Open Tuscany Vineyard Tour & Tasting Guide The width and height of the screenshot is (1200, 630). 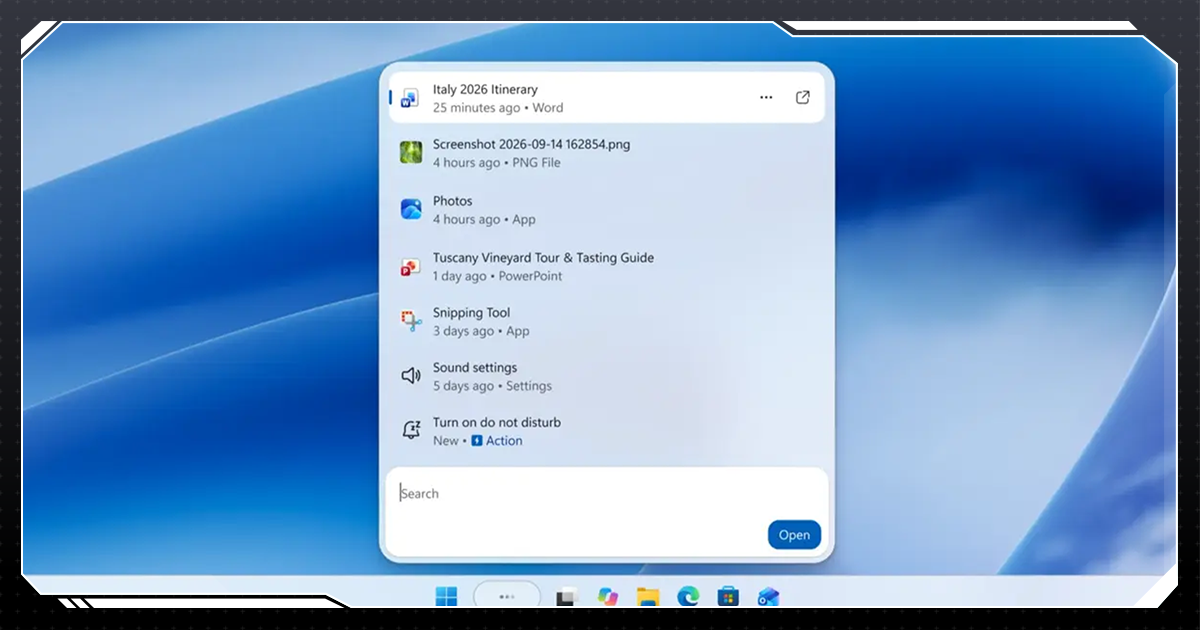[x=606, y=267]
